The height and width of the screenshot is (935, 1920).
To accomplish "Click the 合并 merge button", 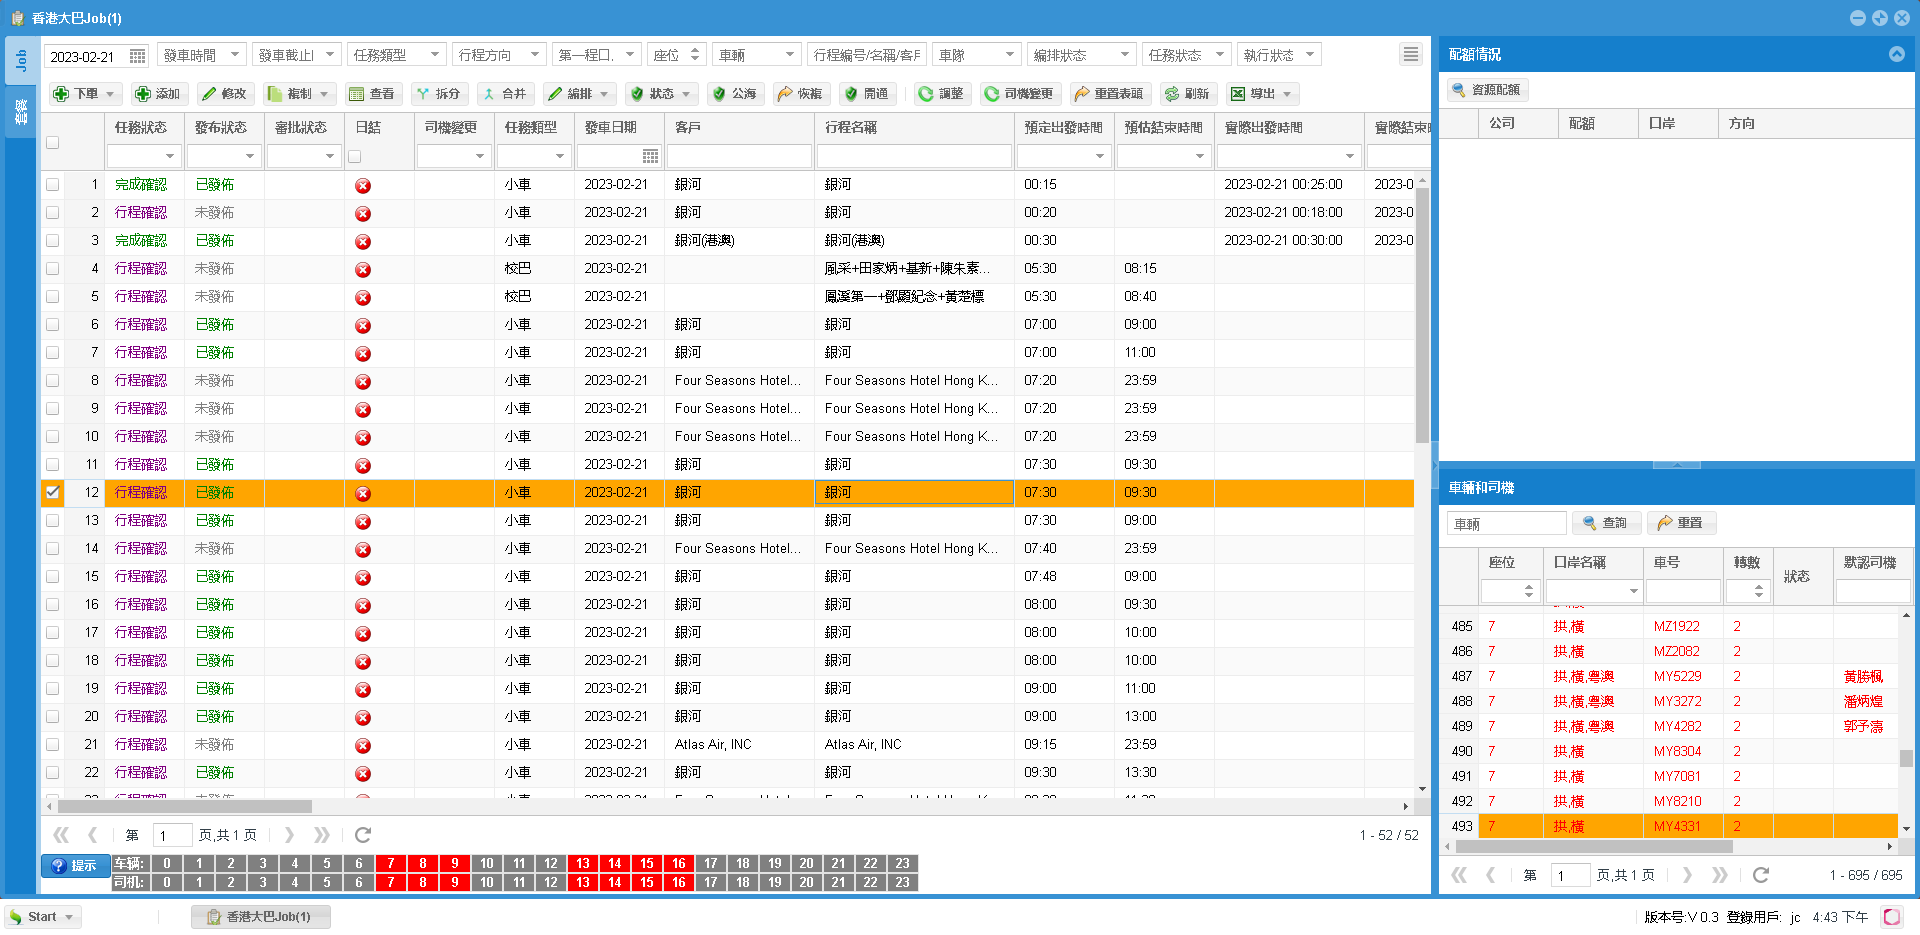I will pos(504,94).
